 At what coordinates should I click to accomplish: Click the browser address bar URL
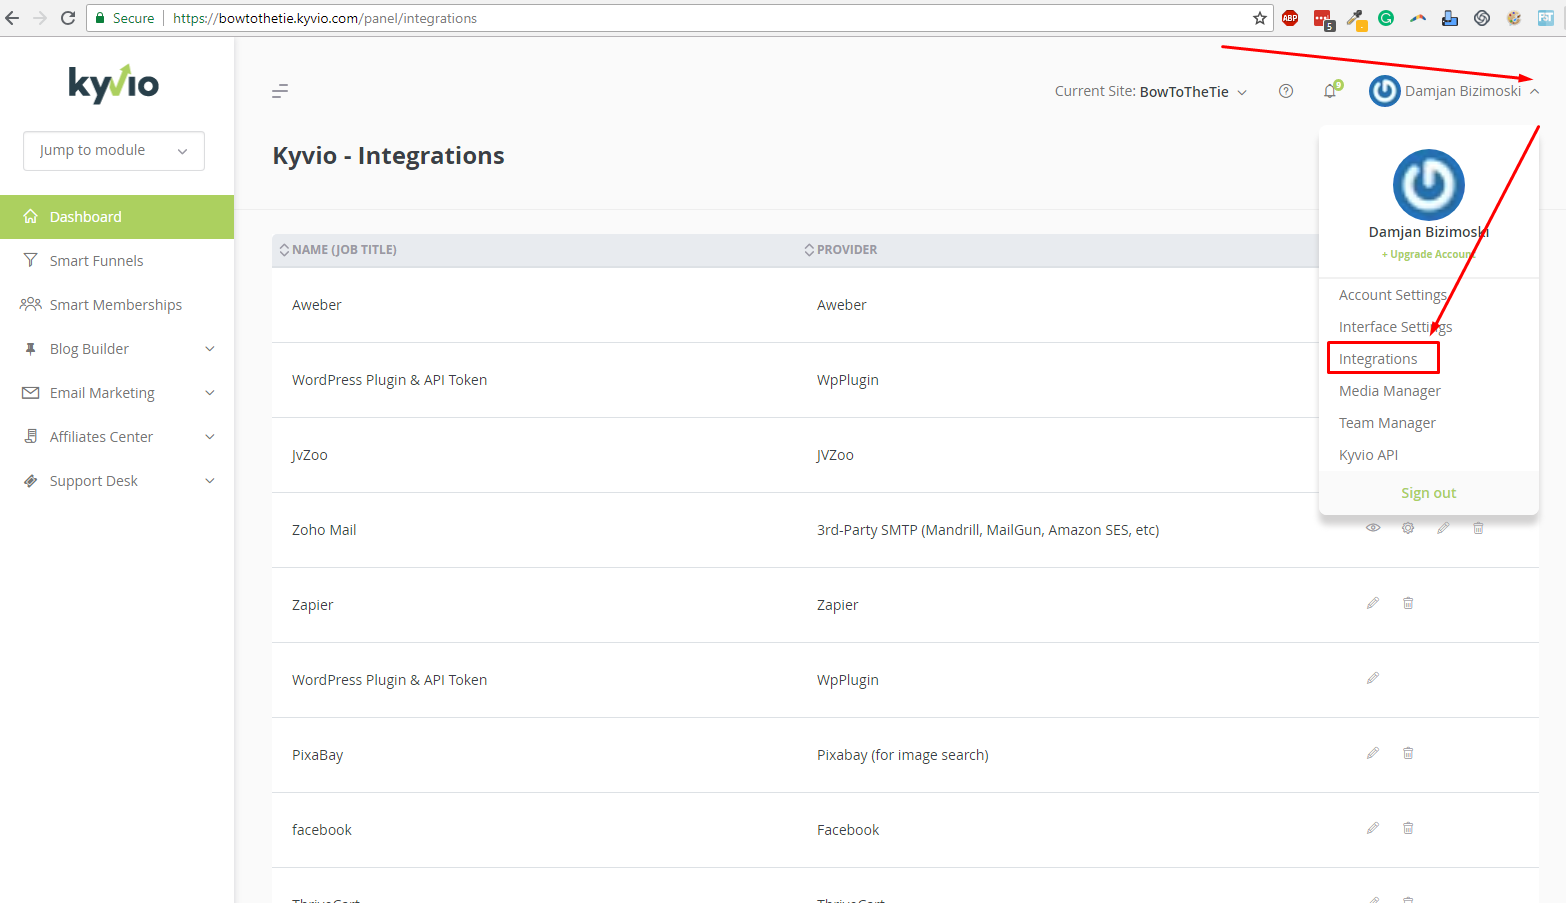[x=325, y=18]
